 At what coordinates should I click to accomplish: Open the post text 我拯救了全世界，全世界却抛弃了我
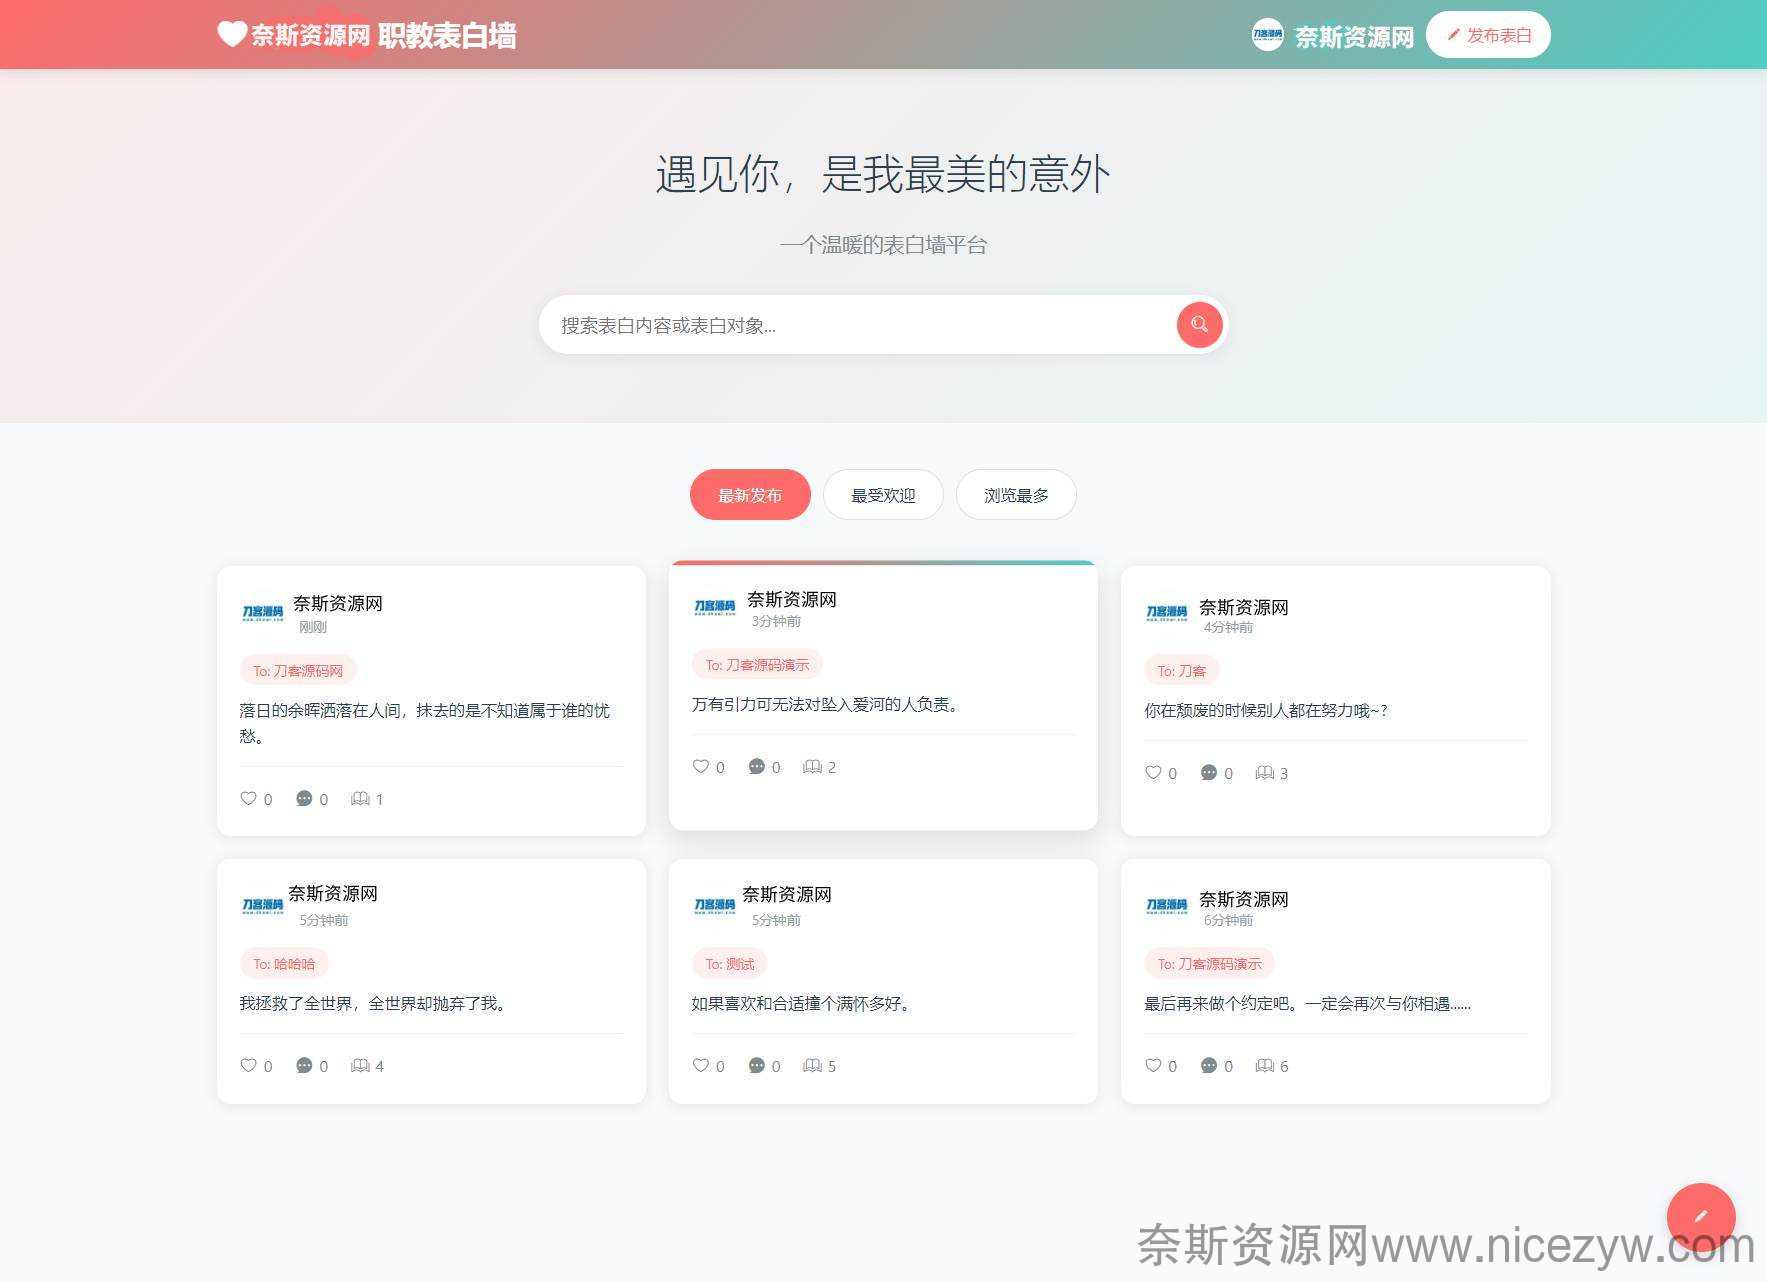375,1003
